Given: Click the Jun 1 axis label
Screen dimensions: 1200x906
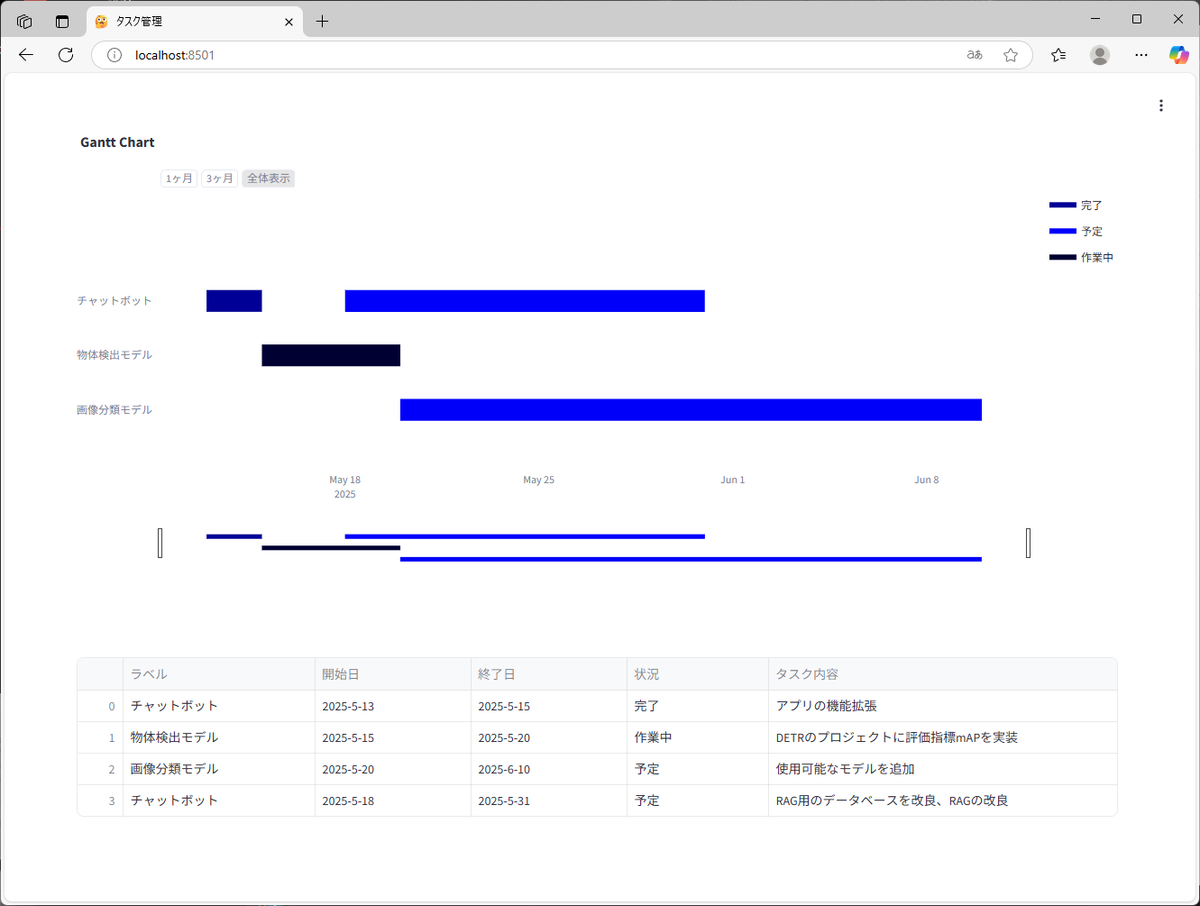Looking at the screenshot, I should coord(733,480).
